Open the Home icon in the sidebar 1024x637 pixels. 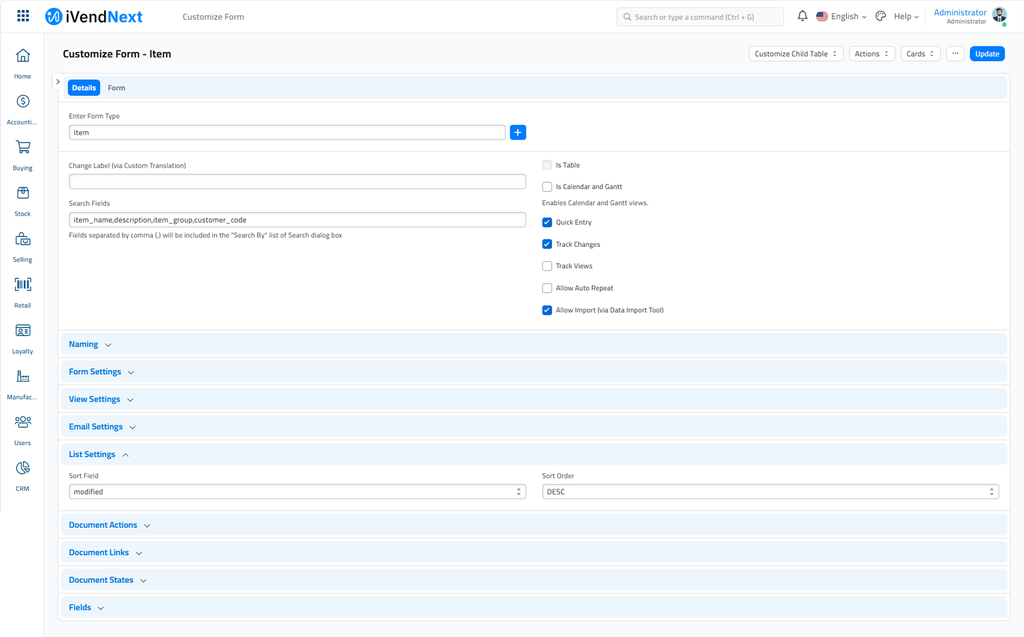tap(22, 58)
